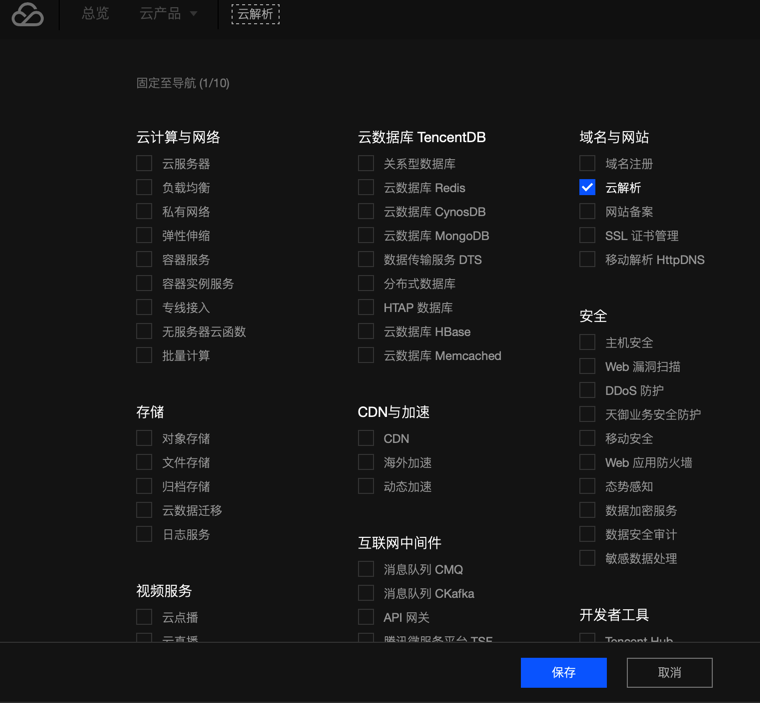The image size is (760, 703).
Task: Tick 云数据库 HBase checkbox
Action: tap(366, 331)
